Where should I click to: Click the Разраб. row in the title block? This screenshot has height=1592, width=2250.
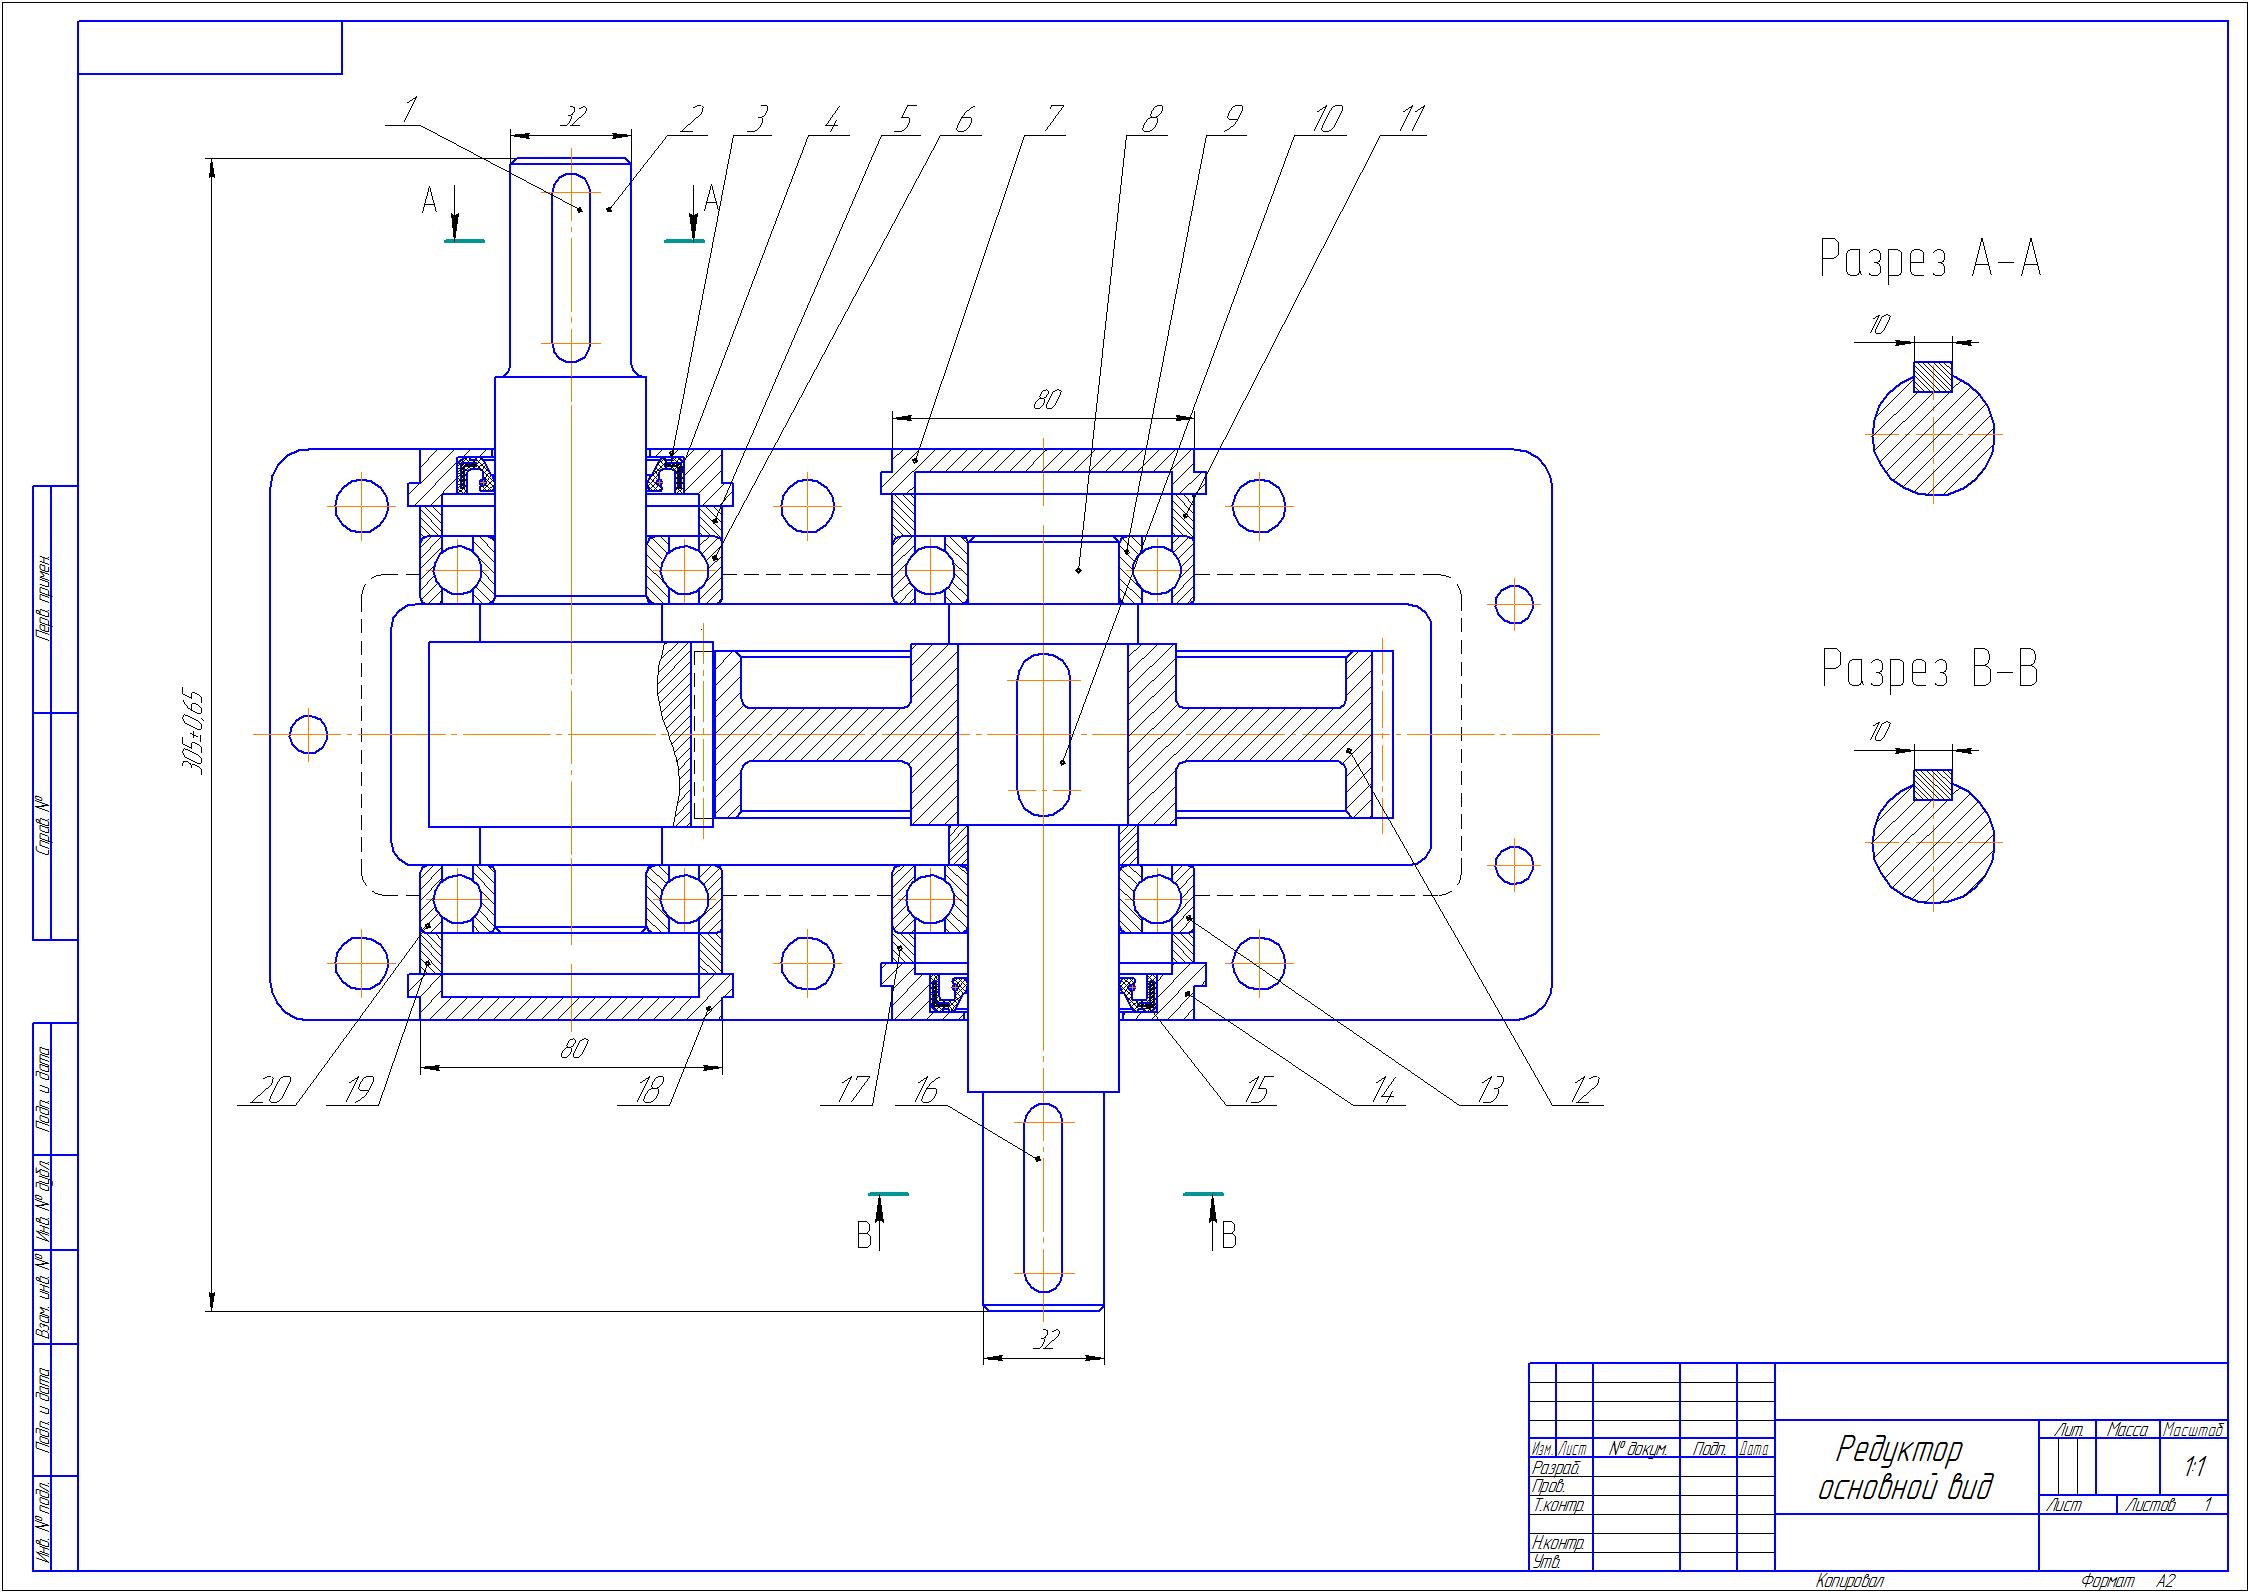coord(1557,1468)
